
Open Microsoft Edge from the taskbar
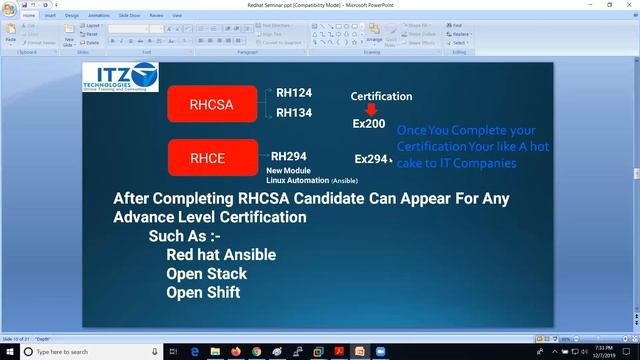click(195, 351)
